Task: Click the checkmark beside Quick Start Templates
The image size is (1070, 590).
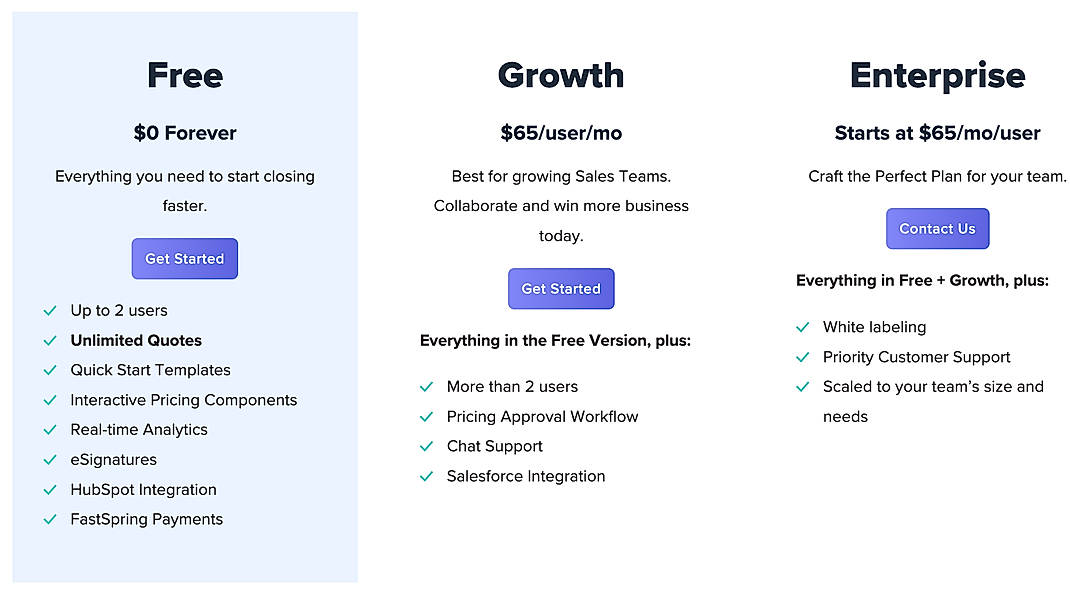Action: (50, 370)
